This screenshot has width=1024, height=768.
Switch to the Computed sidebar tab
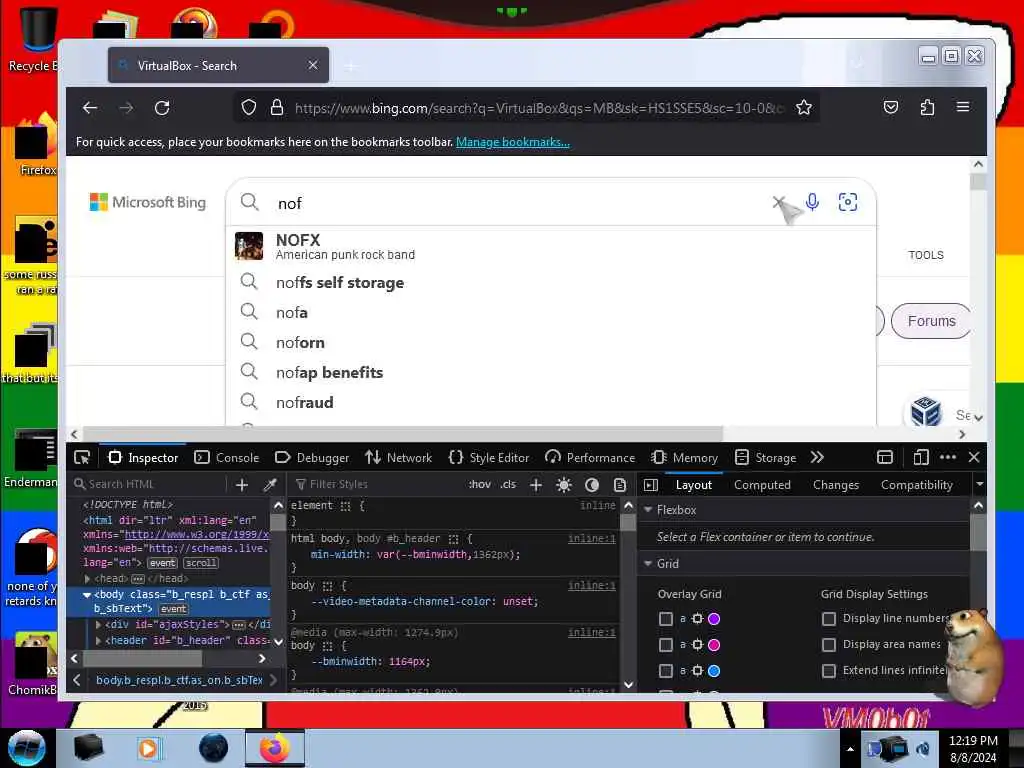pos(762,485)
